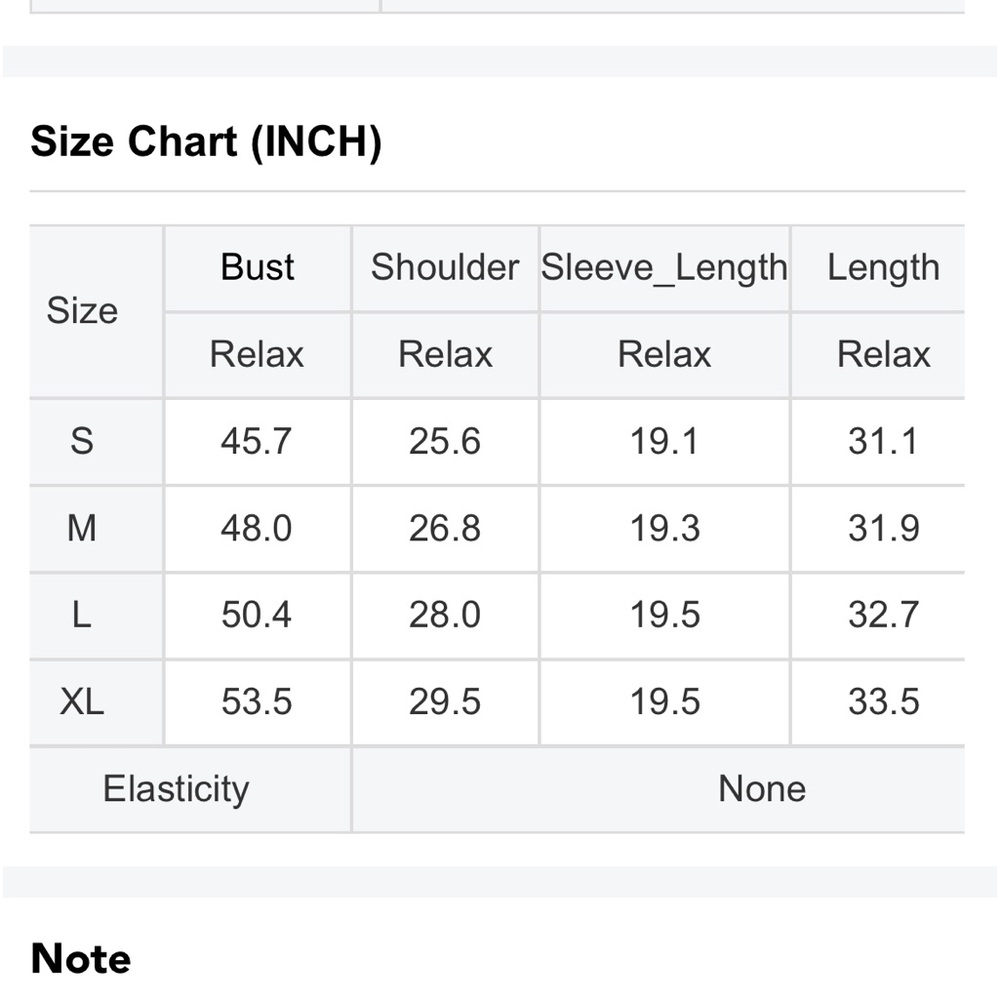1000x1000 pixels.
Task: Click the Sleeve_Length column header
Action: [664, 268]
